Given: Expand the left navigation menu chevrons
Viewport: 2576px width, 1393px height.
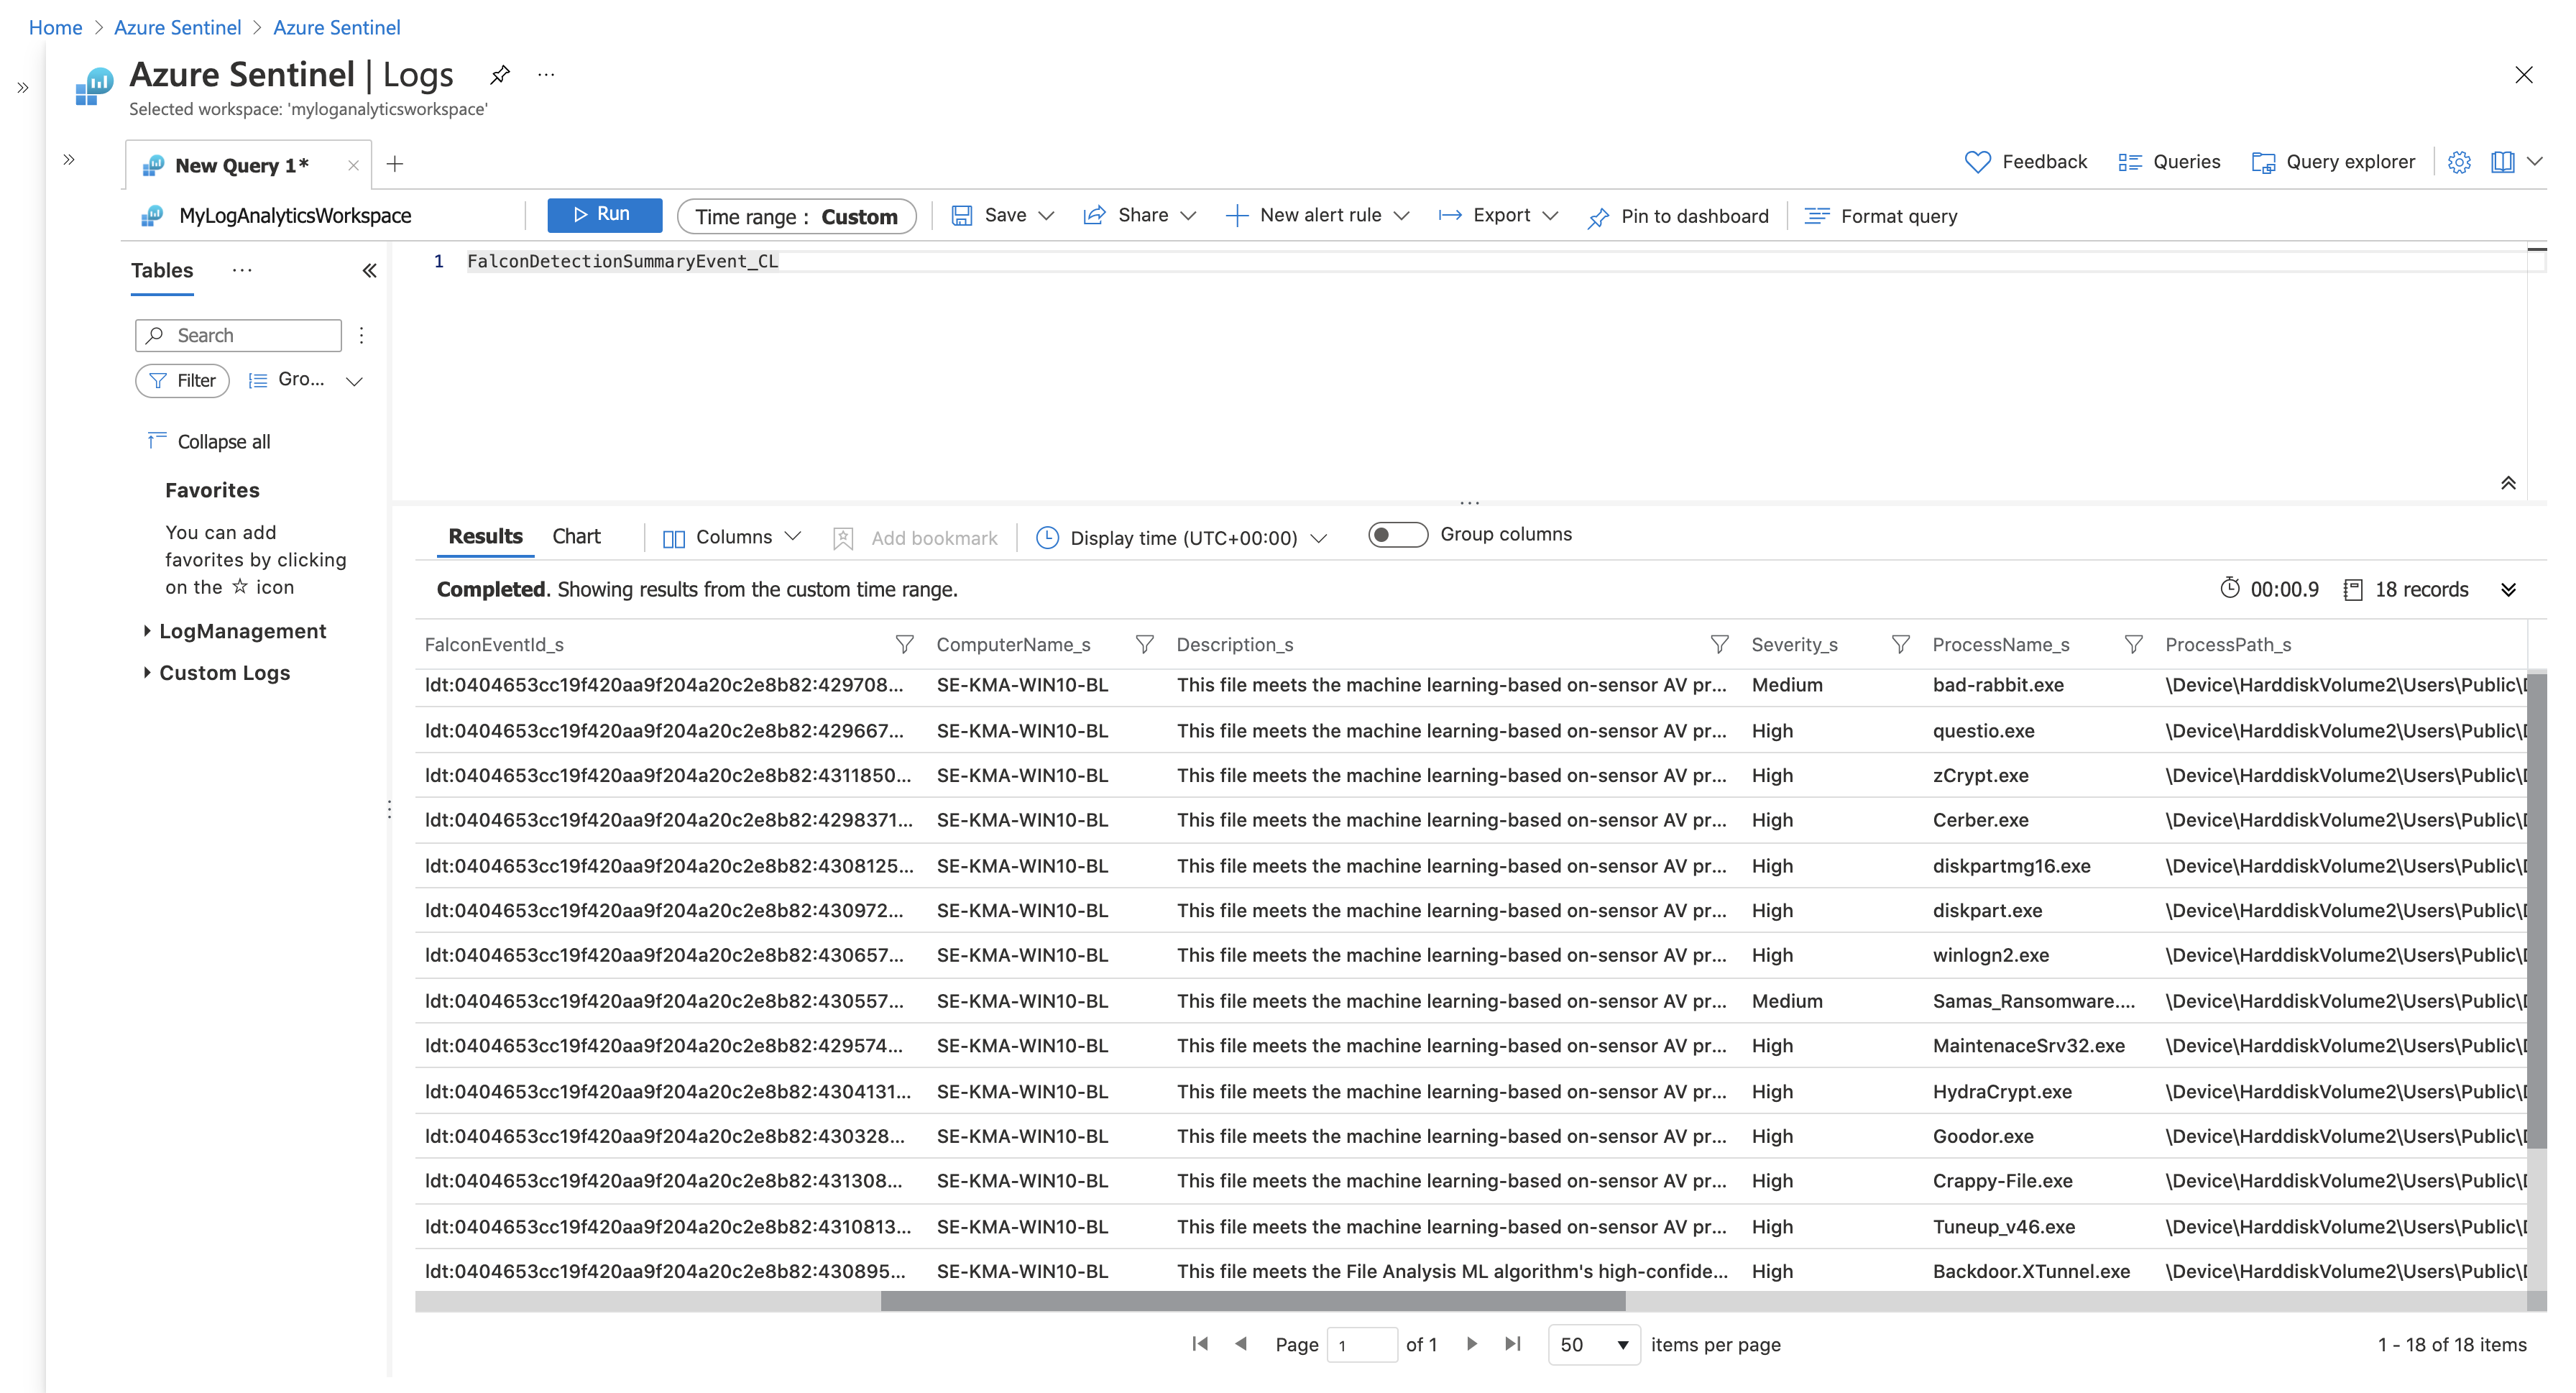Looking at the screenshot, I should [22, 88].
